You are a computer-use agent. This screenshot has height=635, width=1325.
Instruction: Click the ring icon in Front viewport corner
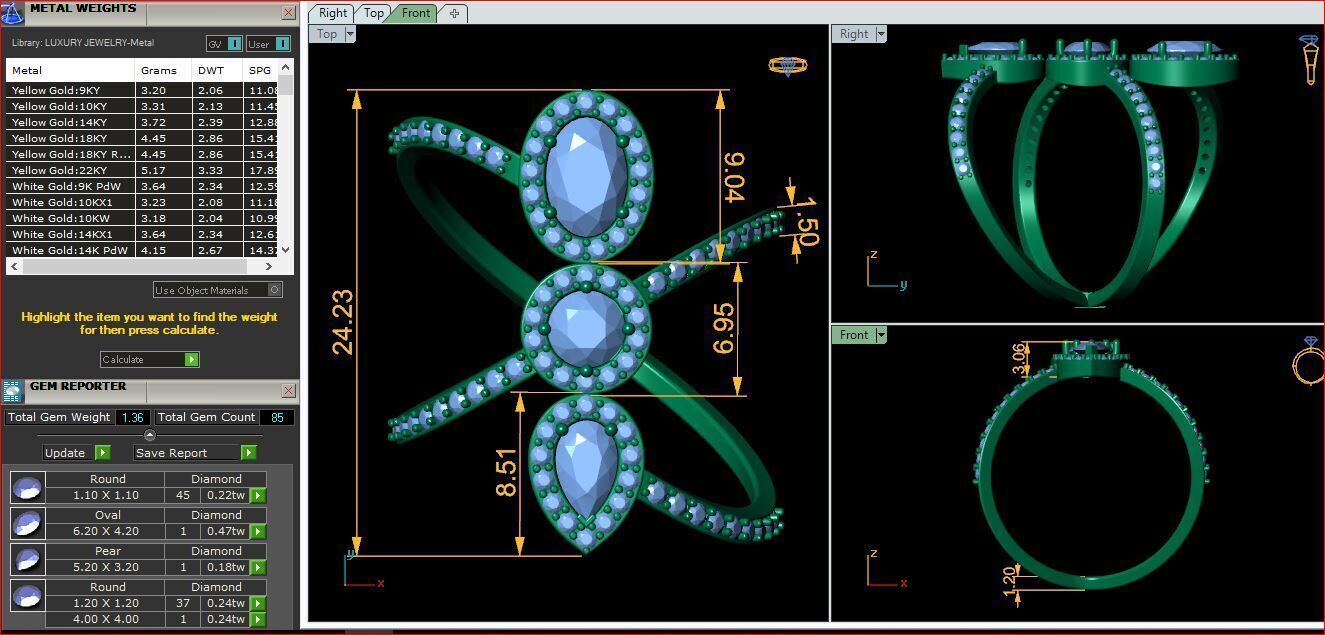[x=1309, y=360]
